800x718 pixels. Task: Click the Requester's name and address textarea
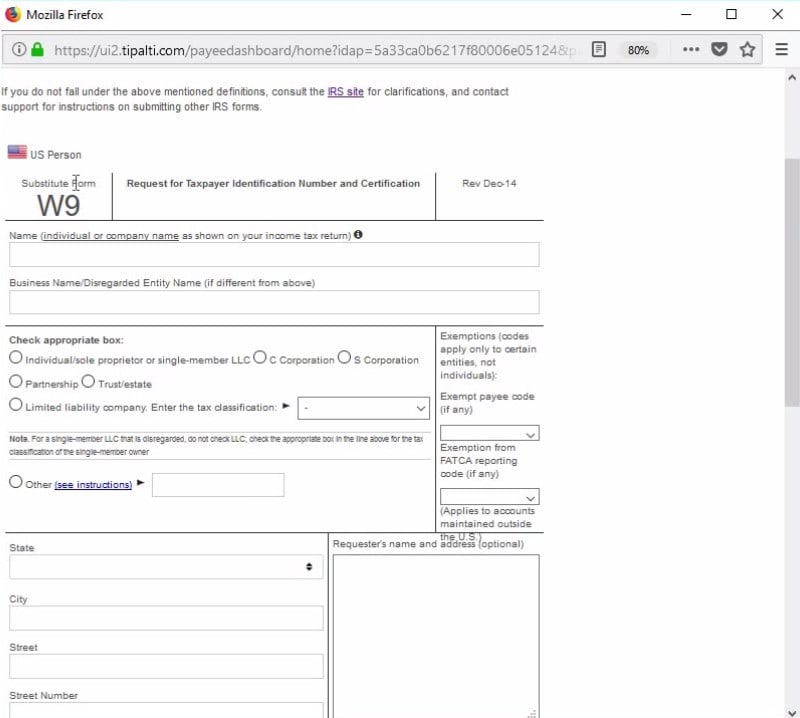[x=436, y=636]
